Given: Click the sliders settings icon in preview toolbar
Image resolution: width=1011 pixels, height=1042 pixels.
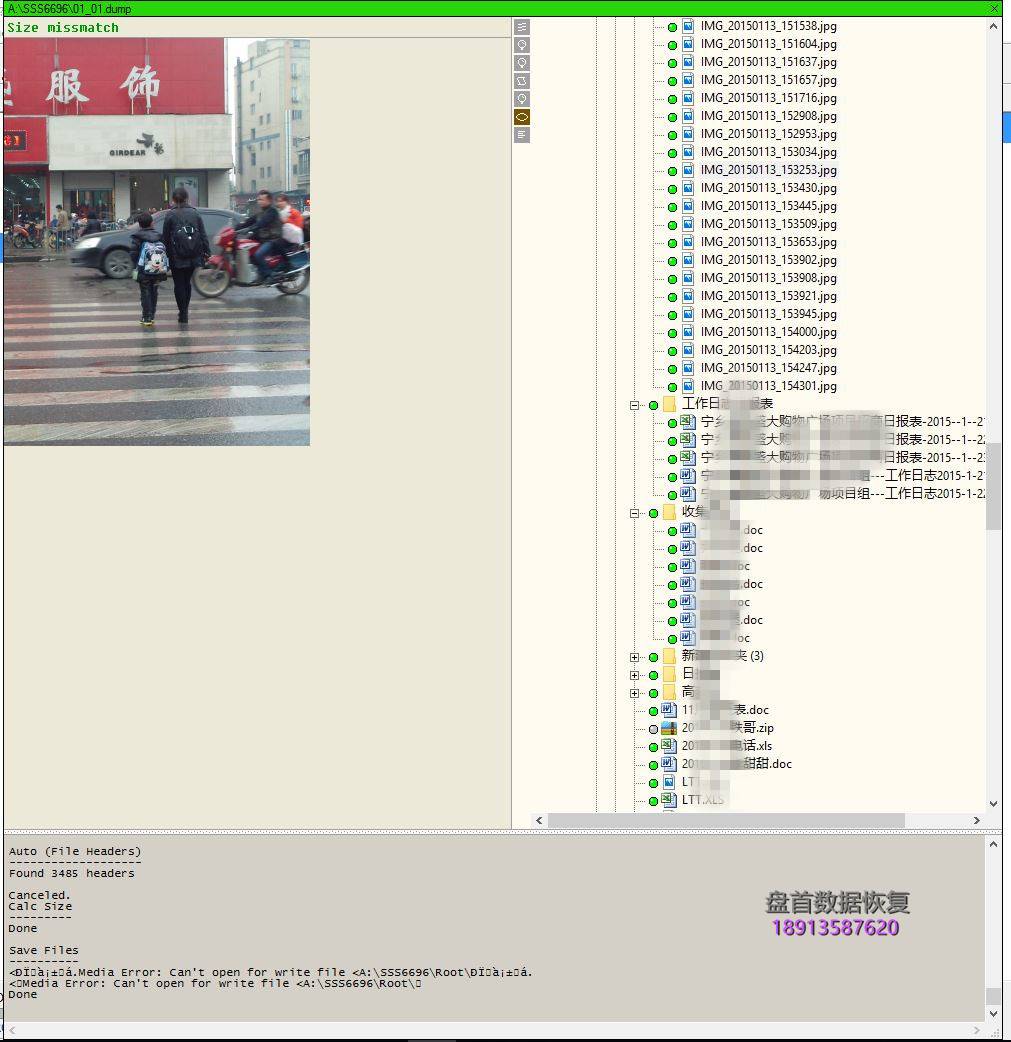Looking at the screenshot, I should (x=521, y=27).
